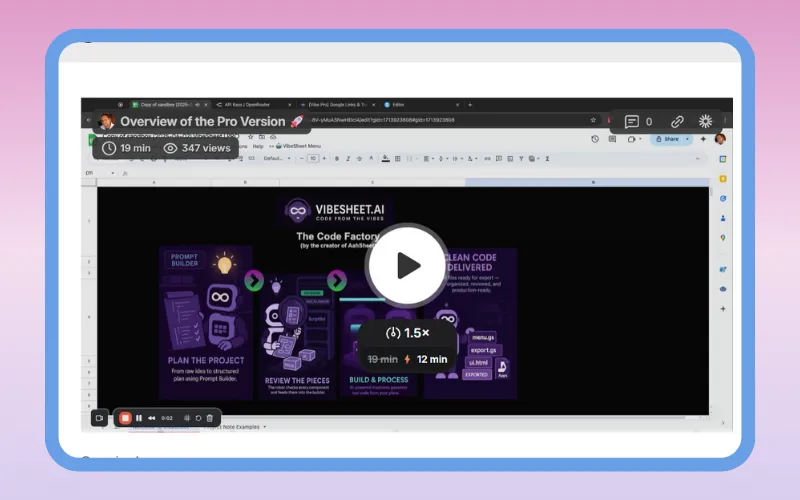Open Contacts in the side panel

[x=723, y=218]
